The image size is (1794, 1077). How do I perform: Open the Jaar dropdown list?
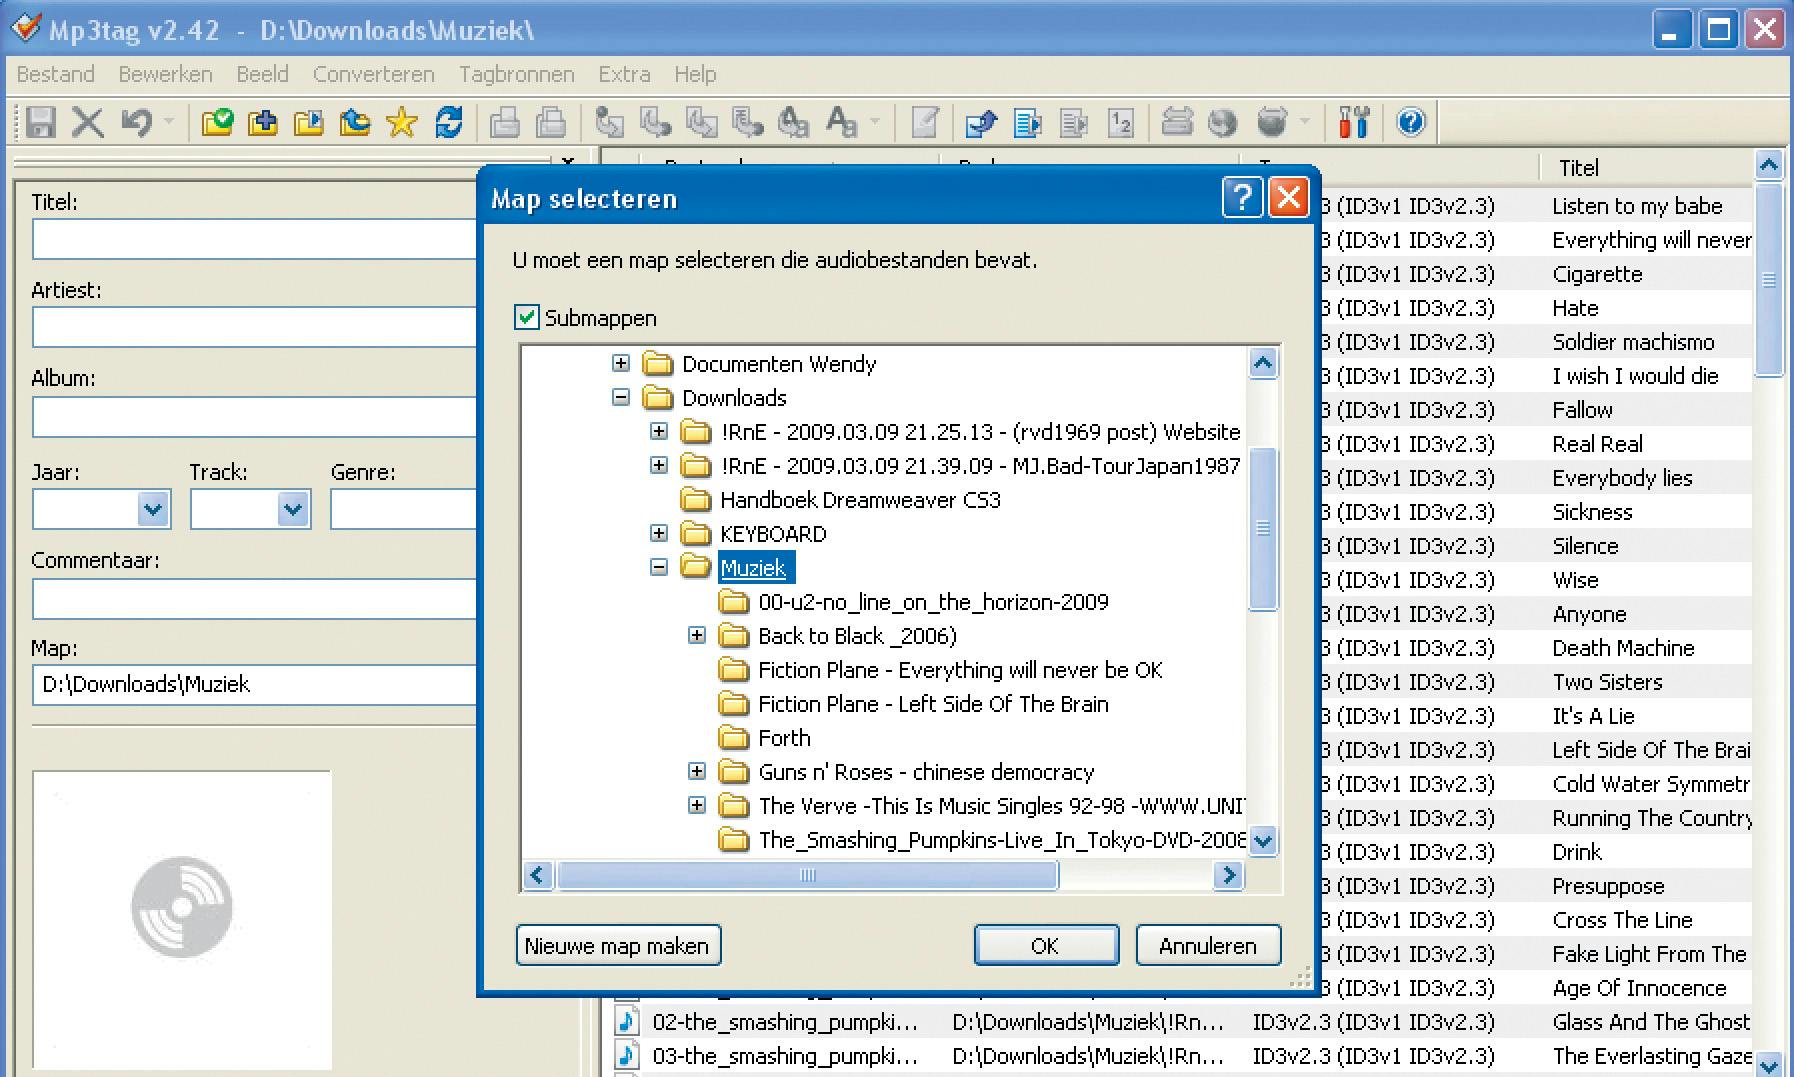pyautogui.click(x=153, y=510)
